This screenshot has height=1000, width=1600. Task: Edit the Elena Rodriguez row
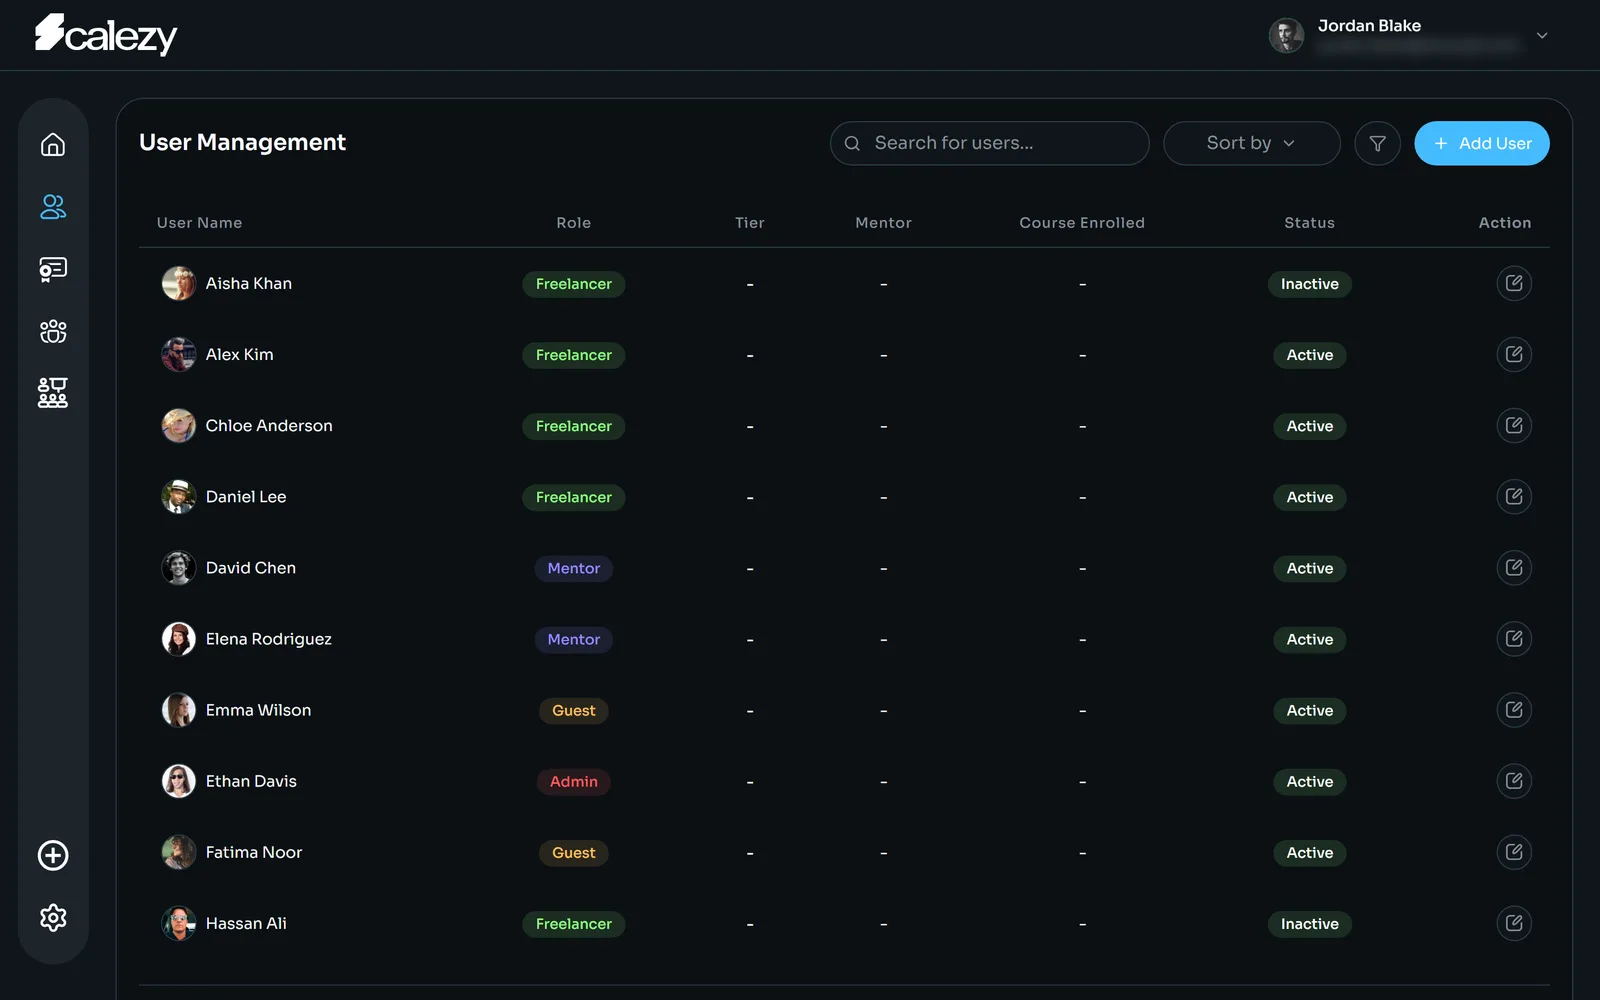[x=1514, y=638]
